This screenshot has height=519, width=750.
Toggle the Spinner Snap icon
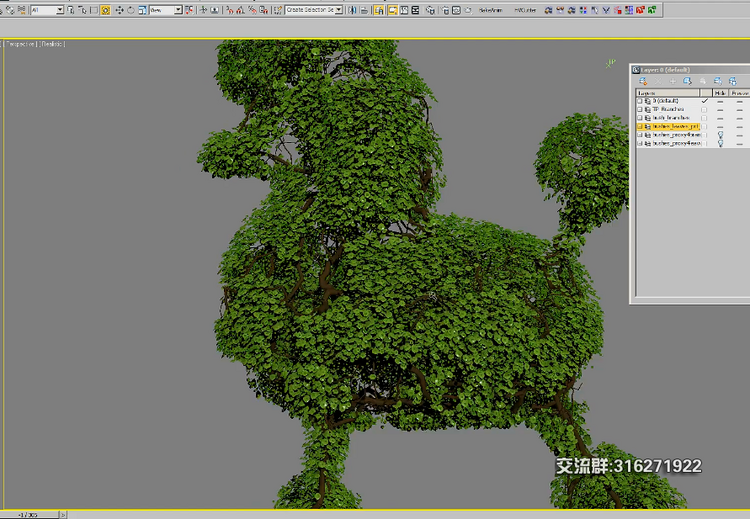tap(264, 10)
